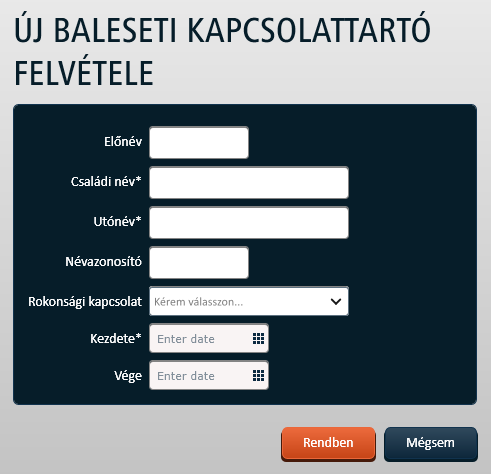This screenshot has height=474, width=491.
Task: Open the 'Kérem válasszon...' combo box
Action: (249, 301)
